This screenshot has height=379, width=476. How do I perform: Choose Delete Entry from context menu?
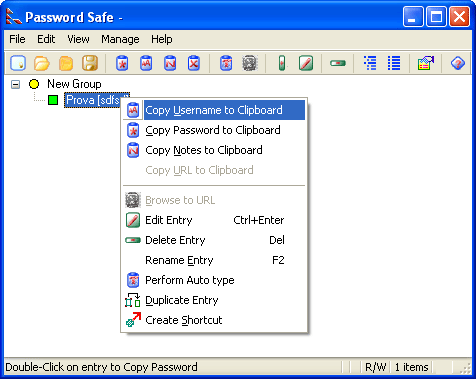click(x=214, y=240)
